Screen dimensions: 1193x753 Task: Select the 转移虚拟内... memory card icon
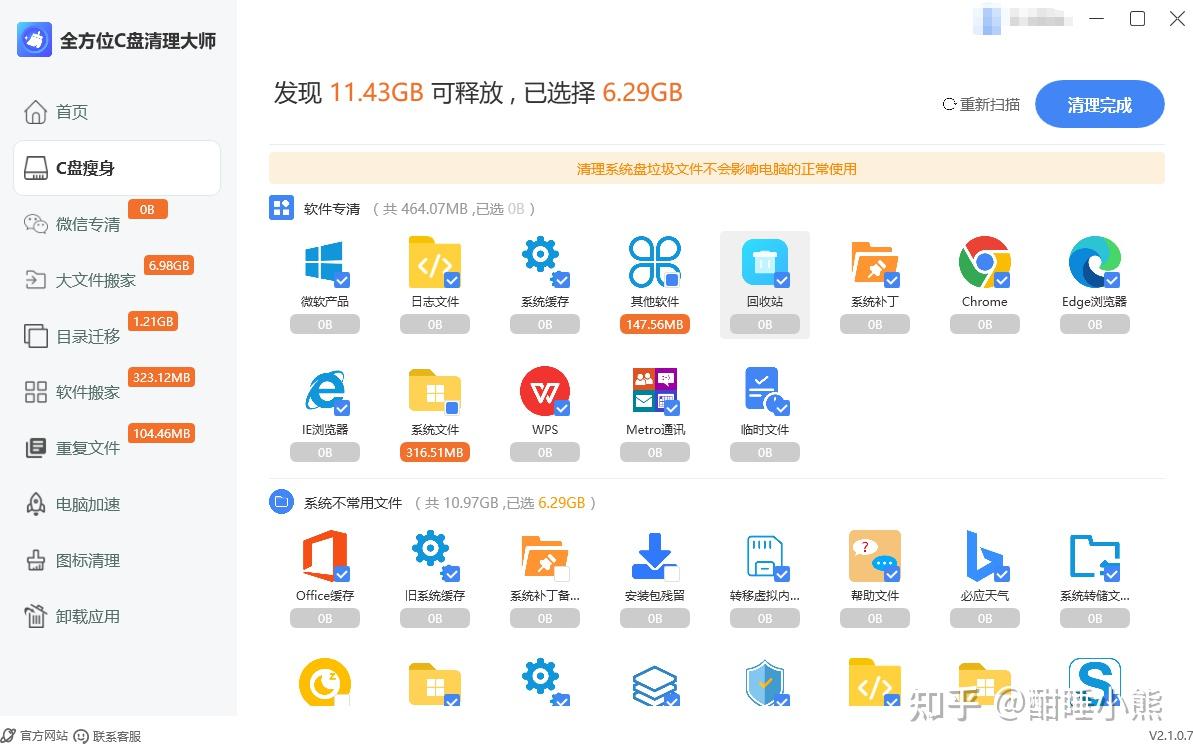pyautogui.click(x=765, y=558)
